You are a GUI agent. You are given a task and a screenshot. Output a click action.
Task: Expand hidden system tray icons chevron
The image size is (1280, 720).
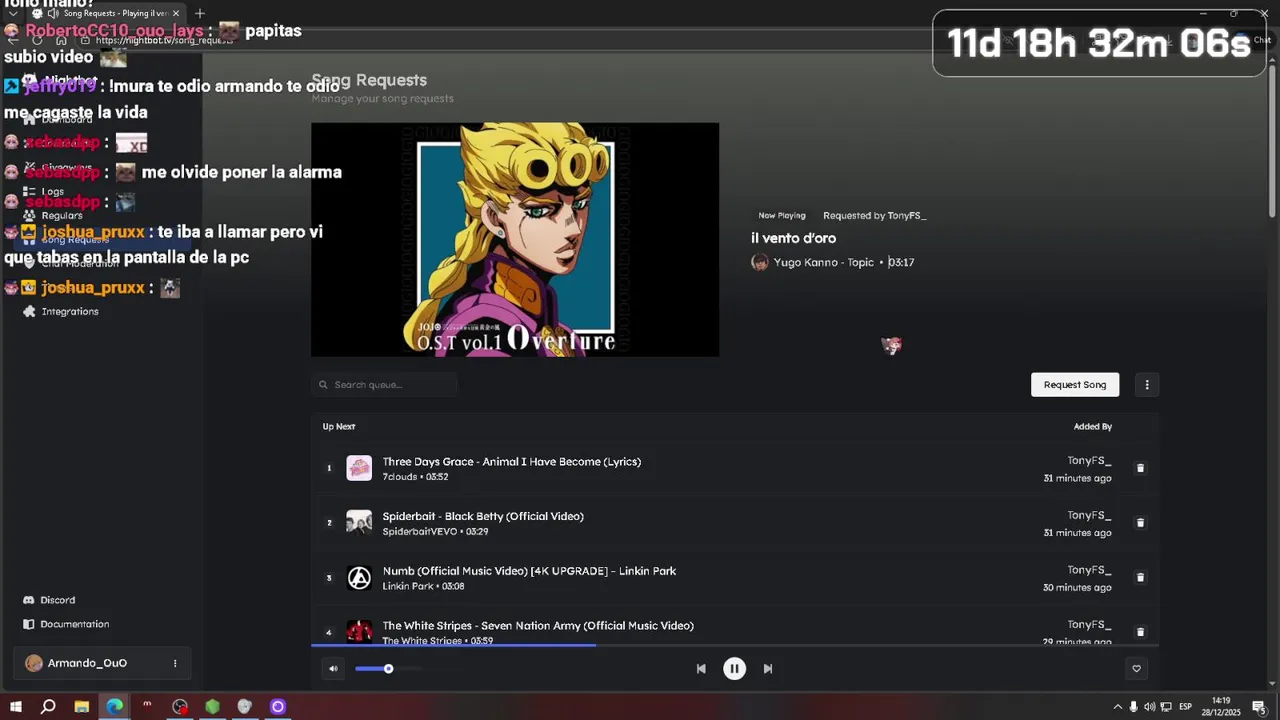click(1118, 707)
